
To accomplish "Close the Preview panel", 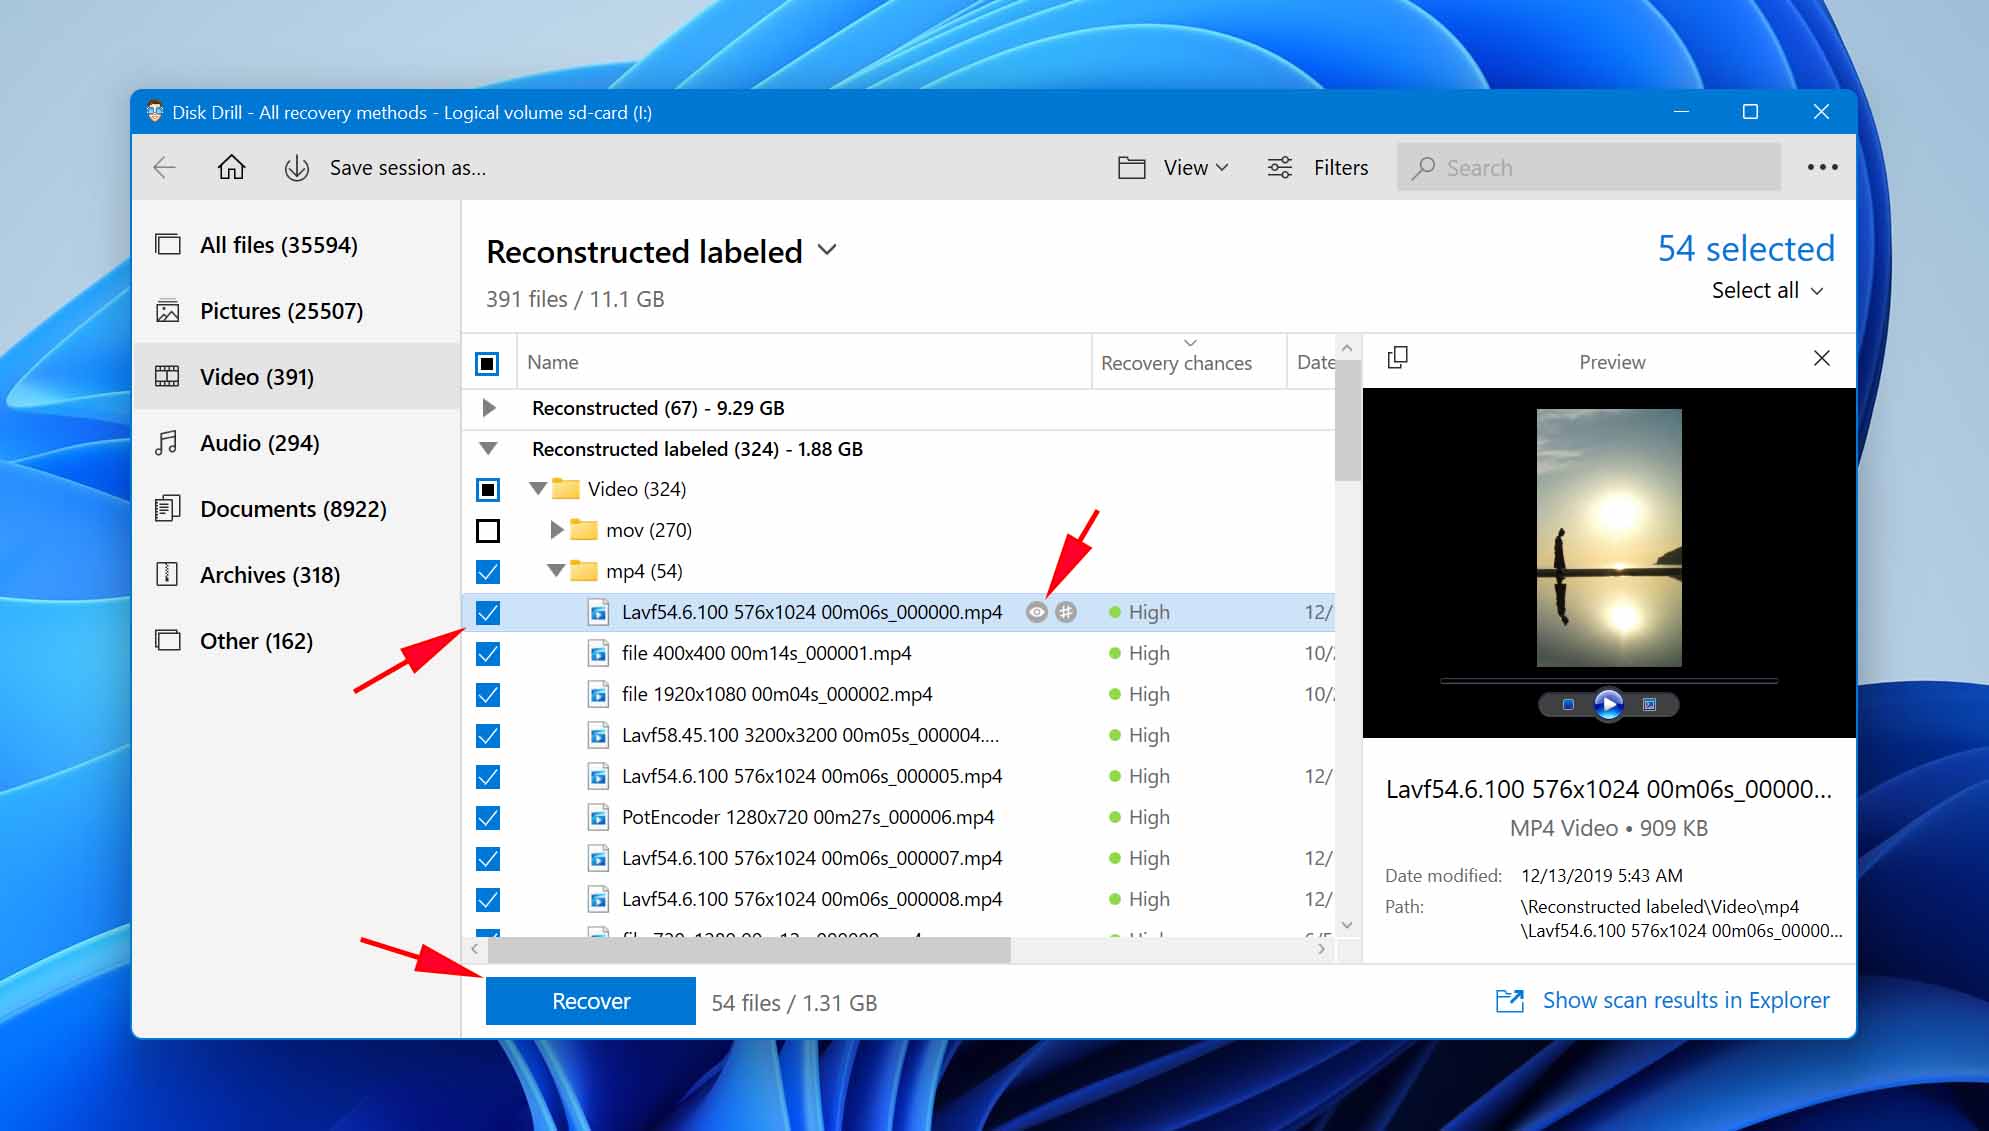I will pos(1822,358).
